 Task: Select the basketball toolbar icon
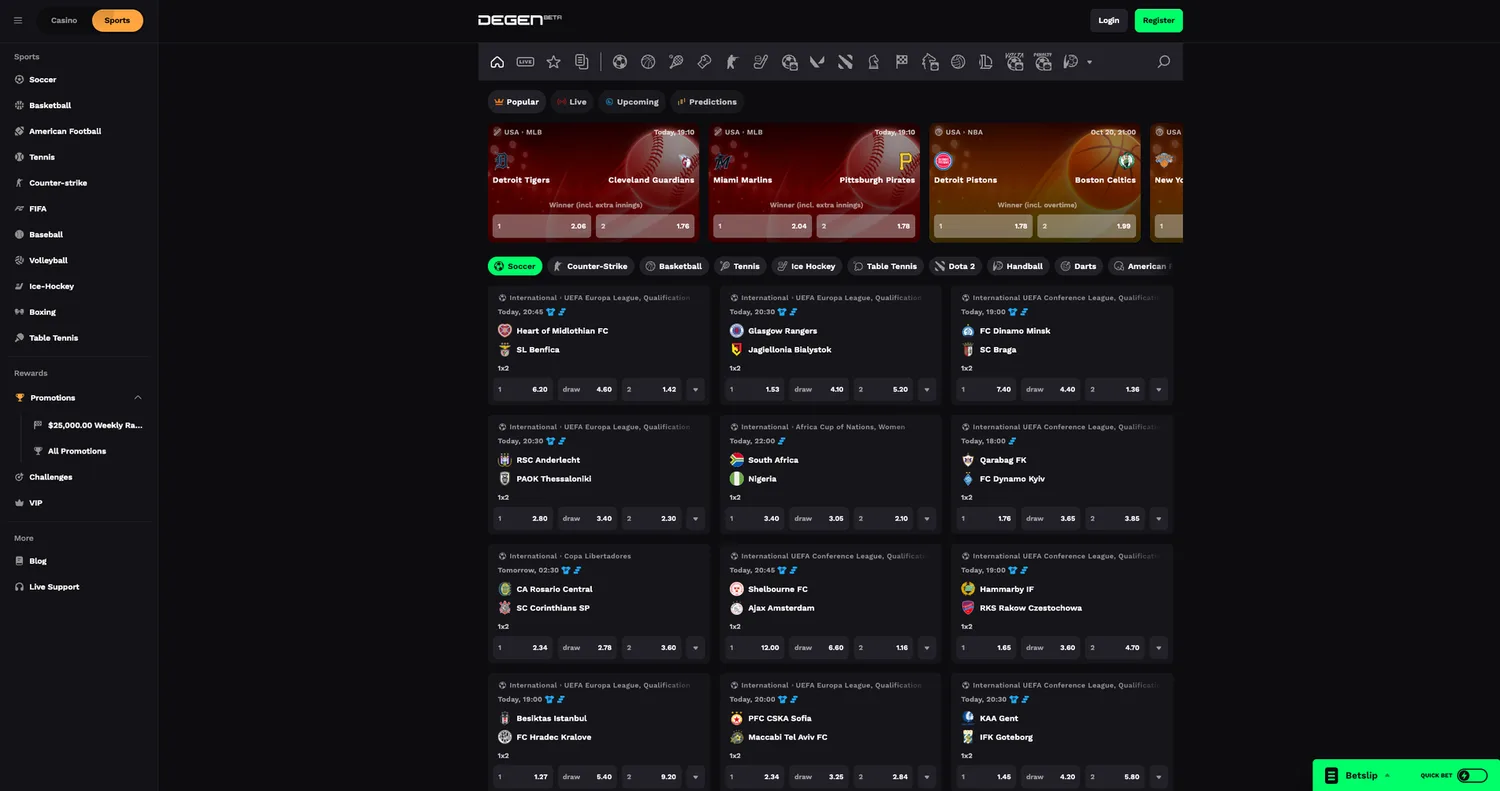[648, 62]
